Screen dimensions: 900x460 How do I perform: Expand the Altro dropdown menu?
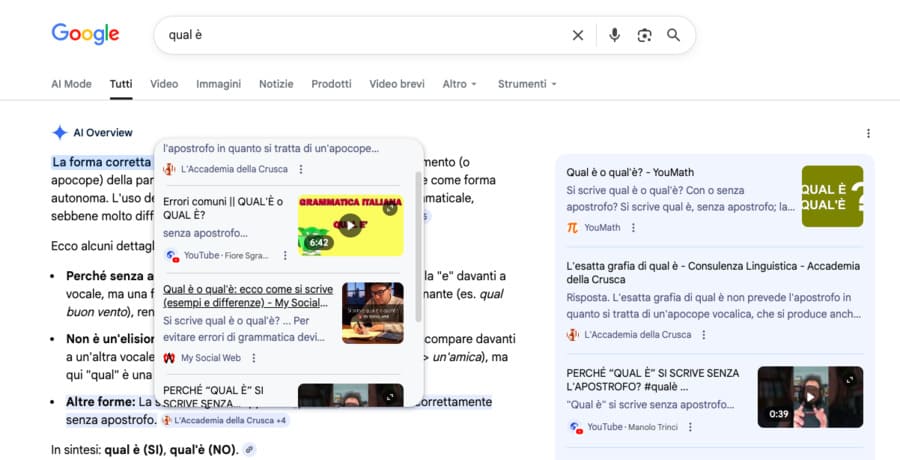tap(460, 84)
